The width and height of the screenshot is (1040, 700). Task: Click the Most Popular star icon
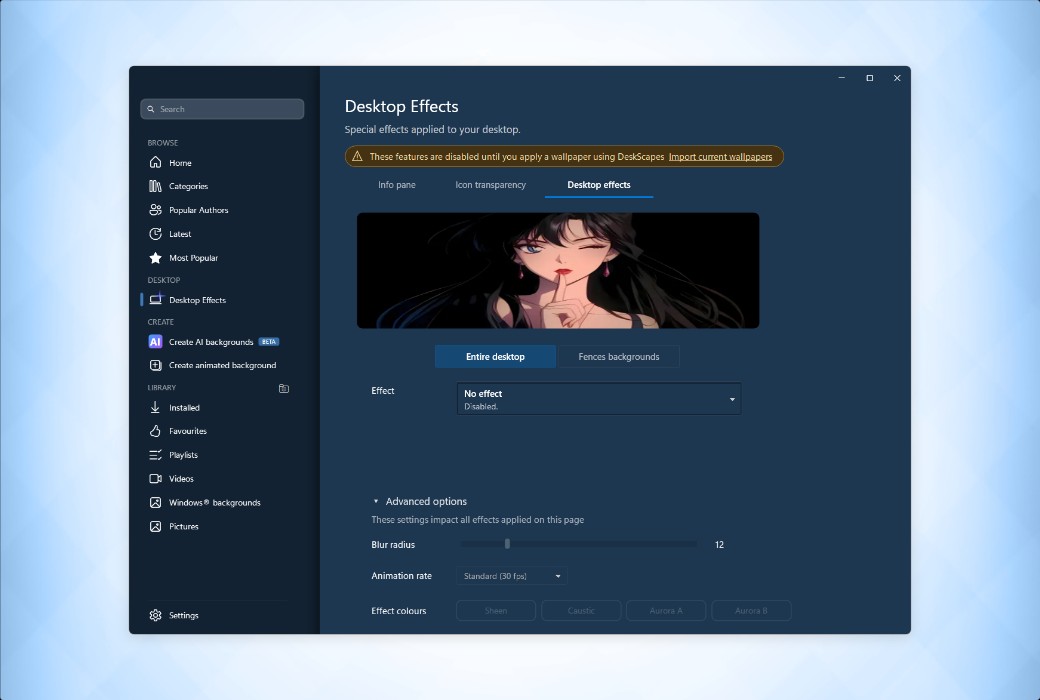(x=155, y=258)
